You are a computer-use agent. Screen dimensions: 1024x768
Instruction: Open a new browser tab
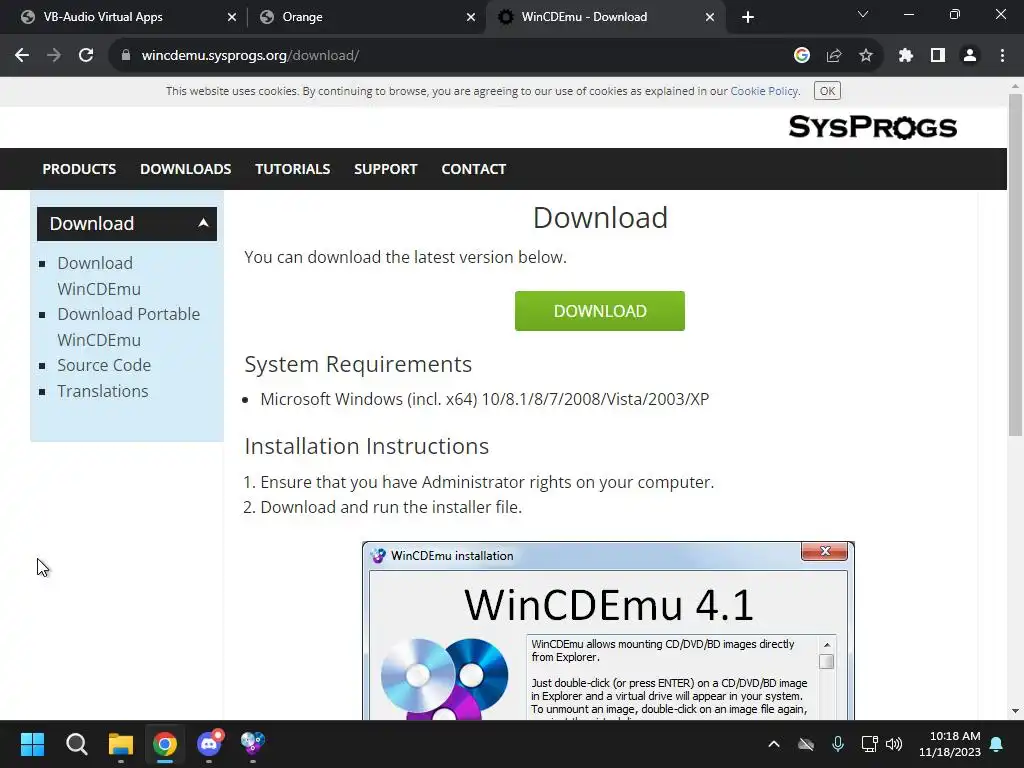[x=748, y=17]
